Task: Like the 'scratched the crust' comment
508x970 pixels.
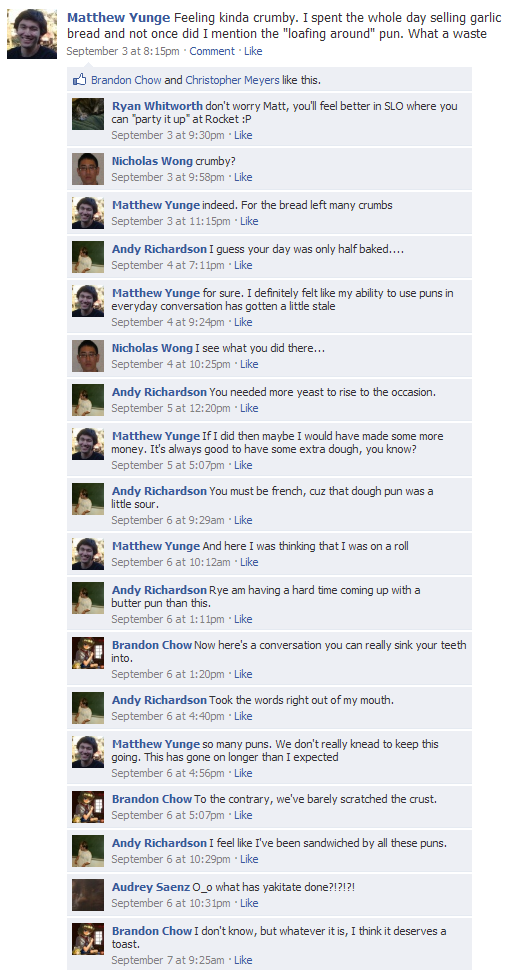Action: [243, 815]
